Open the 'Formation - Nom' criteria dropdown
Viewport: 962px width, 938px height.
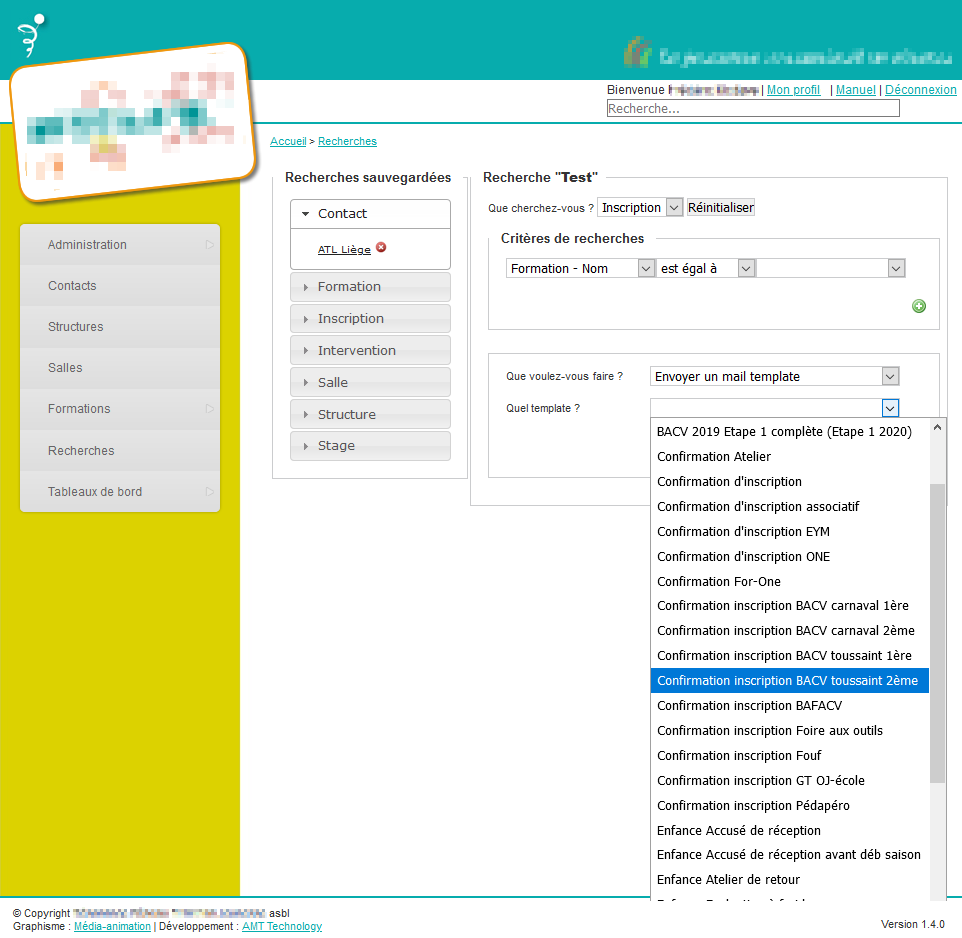click(580, 268)
